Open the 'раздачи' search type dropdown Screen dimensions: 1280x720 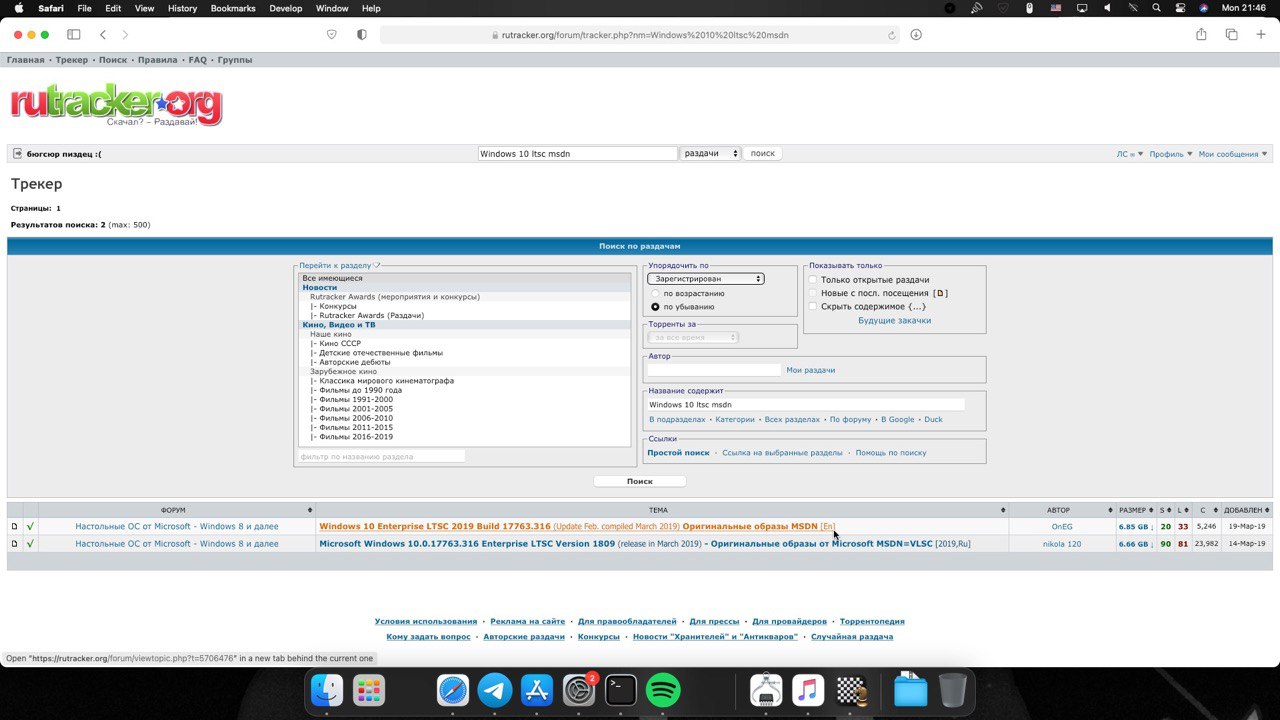click(710, 154)
